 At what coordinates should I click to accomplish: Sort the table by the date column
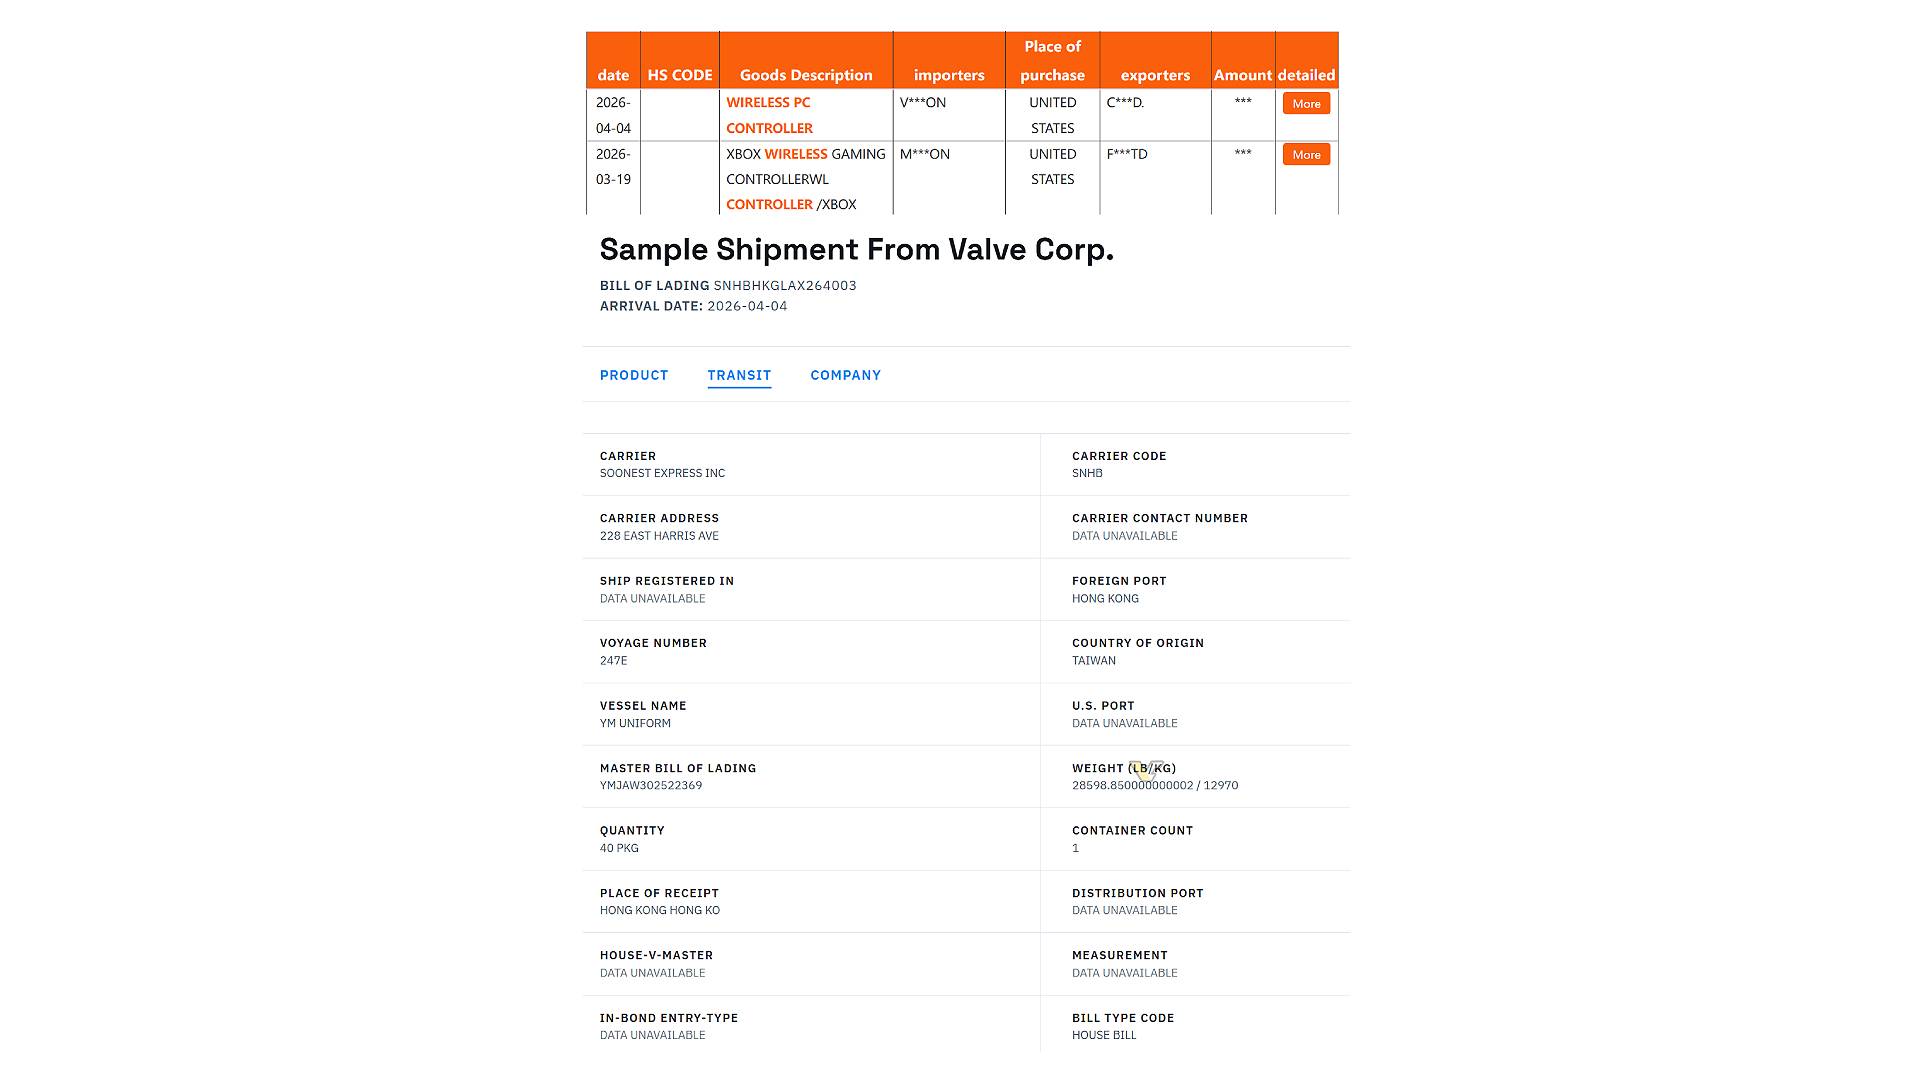[612, 74]
